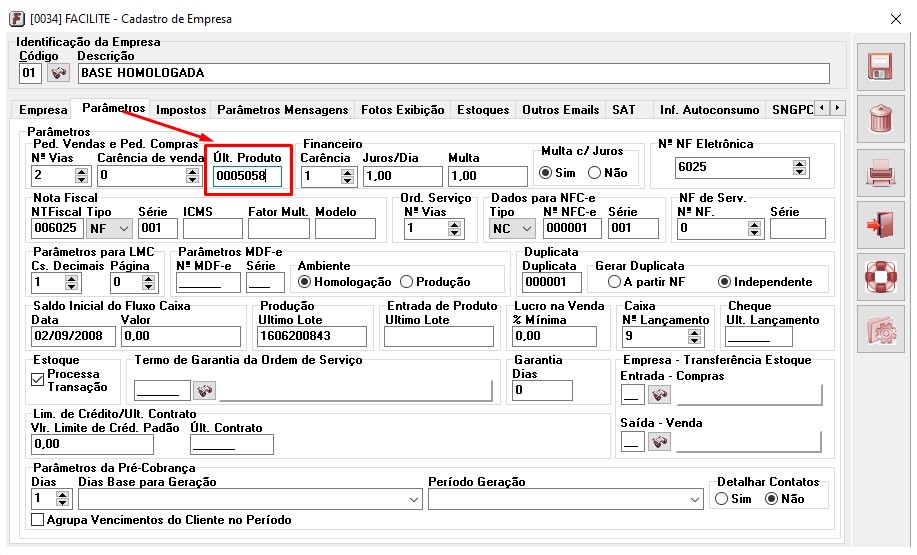Click Duplicata number field
Screen dimensions: 917x555
(551, 282)
